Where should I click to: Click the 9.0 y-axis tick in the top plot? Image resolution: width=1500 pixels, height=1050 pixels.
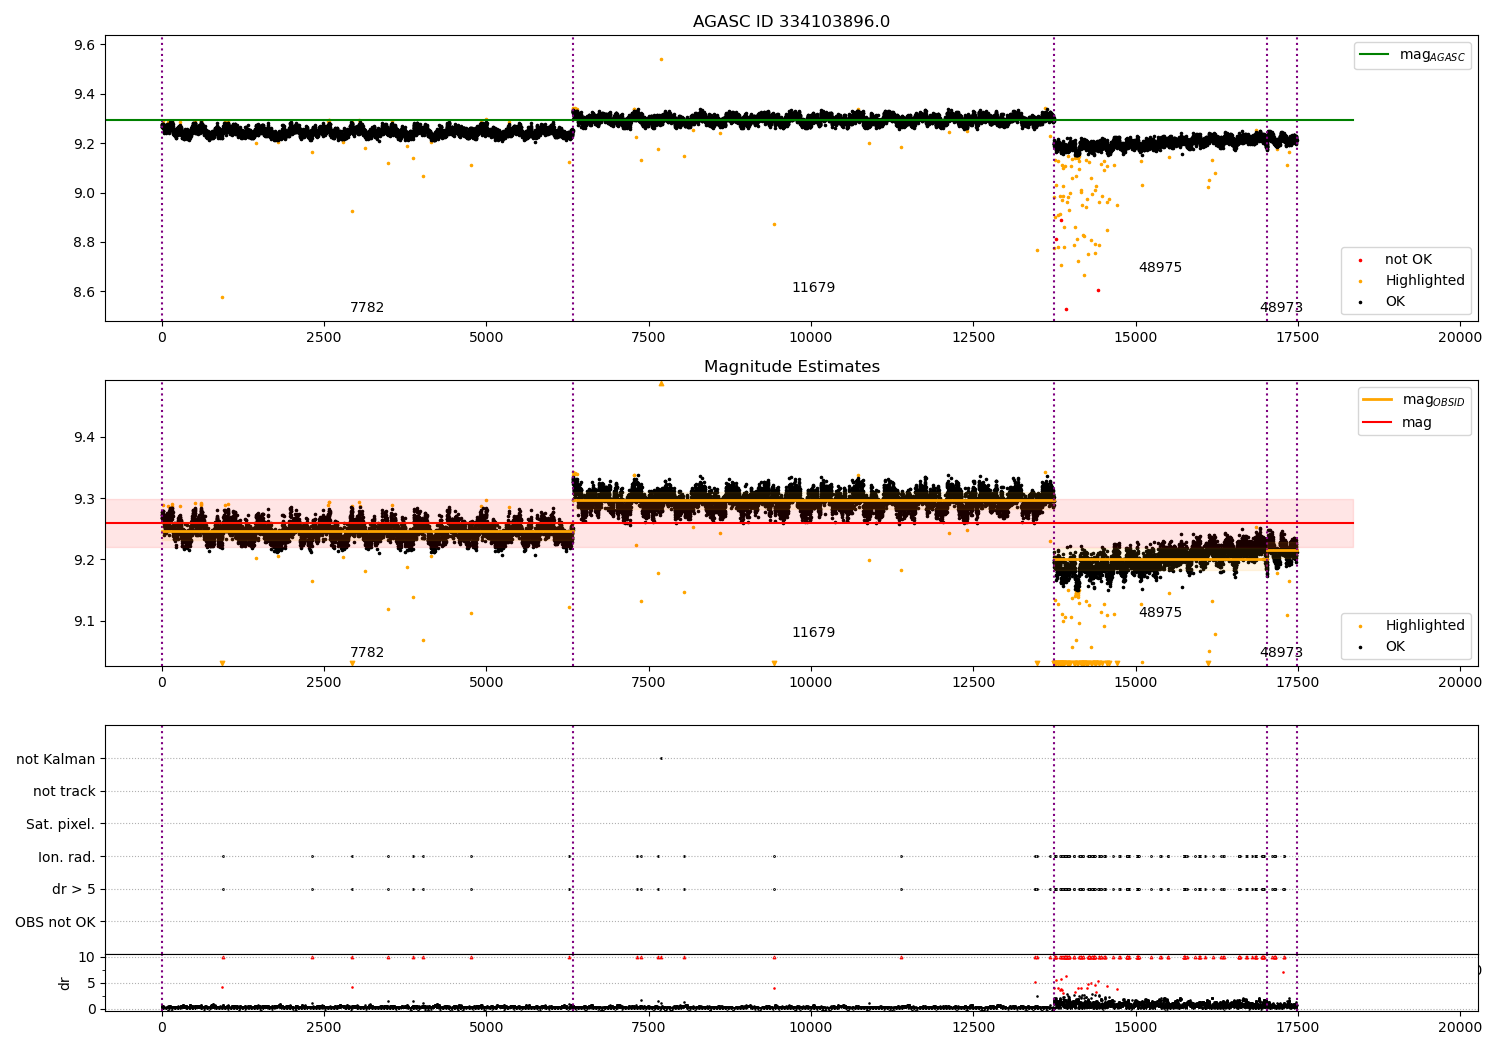click(84, 193)
